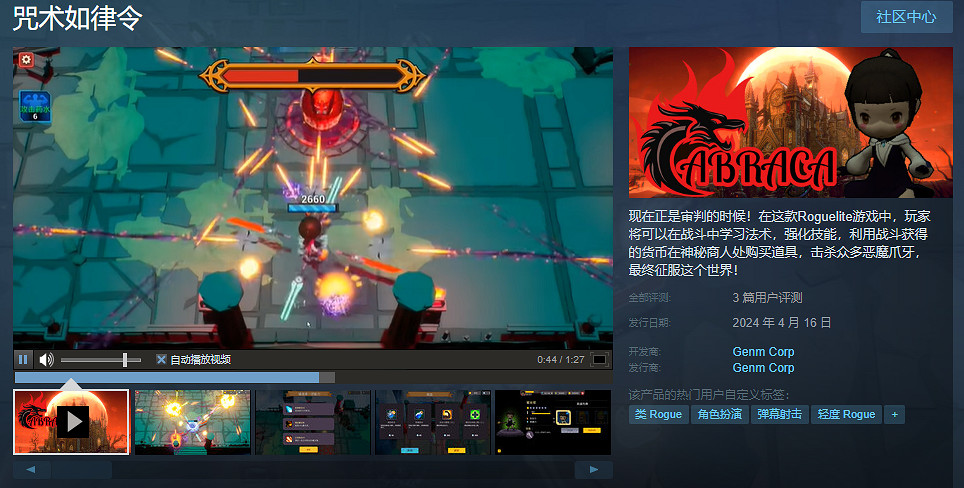Image resolution: width=964 pixels, height=488 pixels.
Task: Select the fifth dark shop screenshot thumbnail
Action: point(553,422)
